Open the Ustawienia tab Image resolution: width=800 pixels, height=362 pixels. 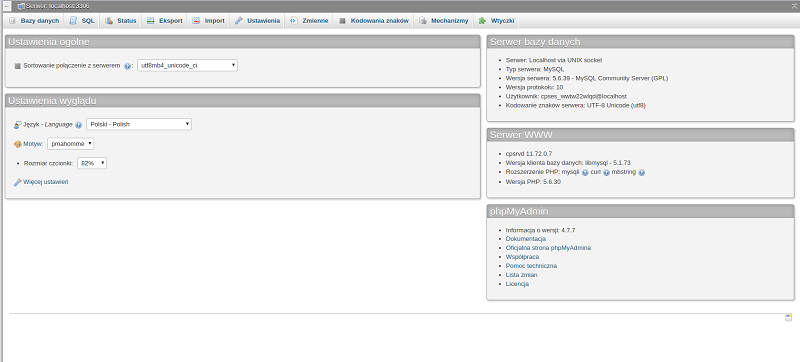[x=258, y=21]
